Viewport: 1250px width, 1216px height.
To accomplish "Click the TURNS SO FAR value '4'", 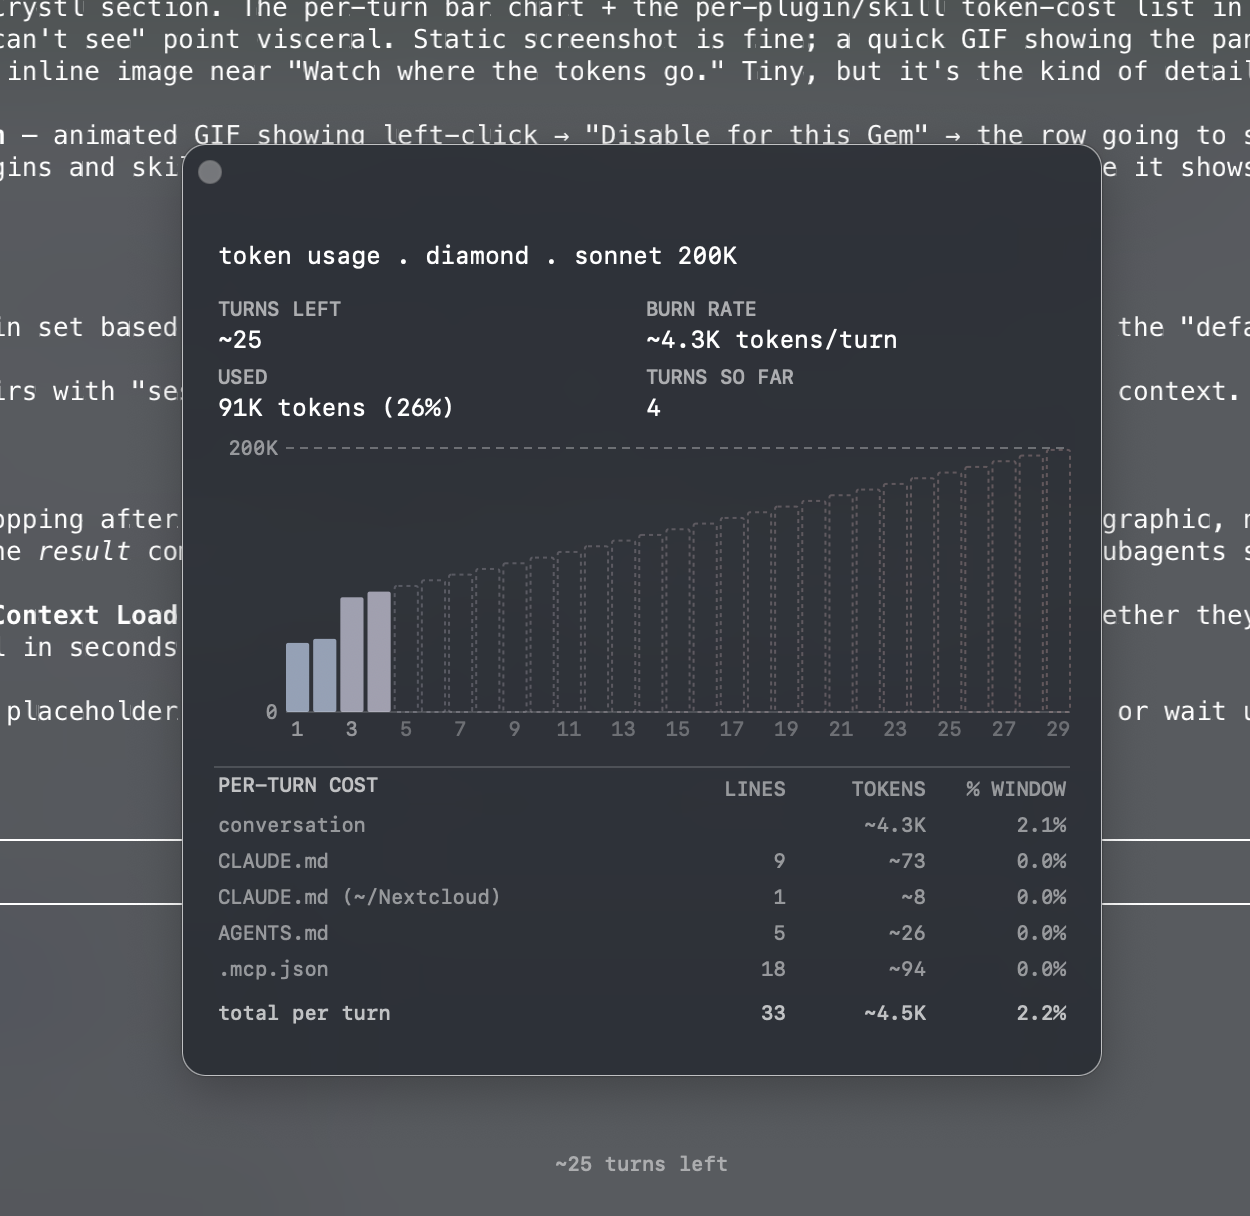I will coord(654,408).
